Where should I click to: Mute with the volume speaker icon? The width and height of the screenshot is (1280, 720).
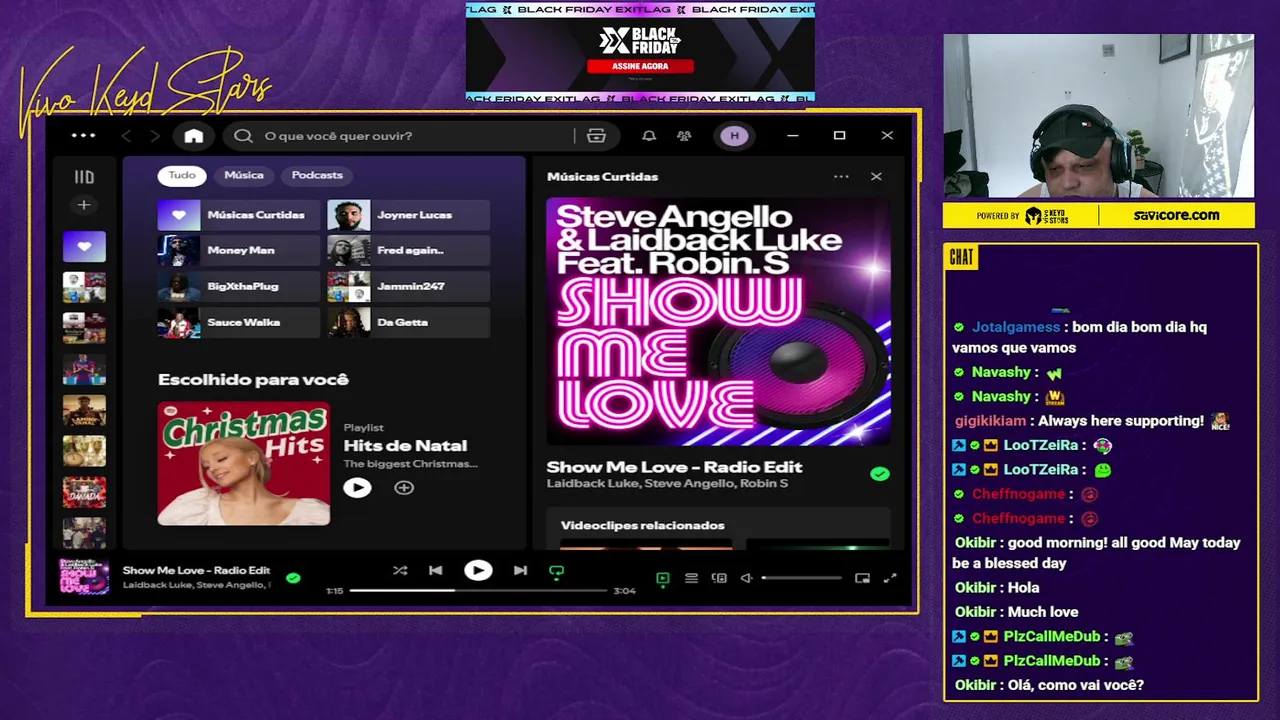point(746,578)
